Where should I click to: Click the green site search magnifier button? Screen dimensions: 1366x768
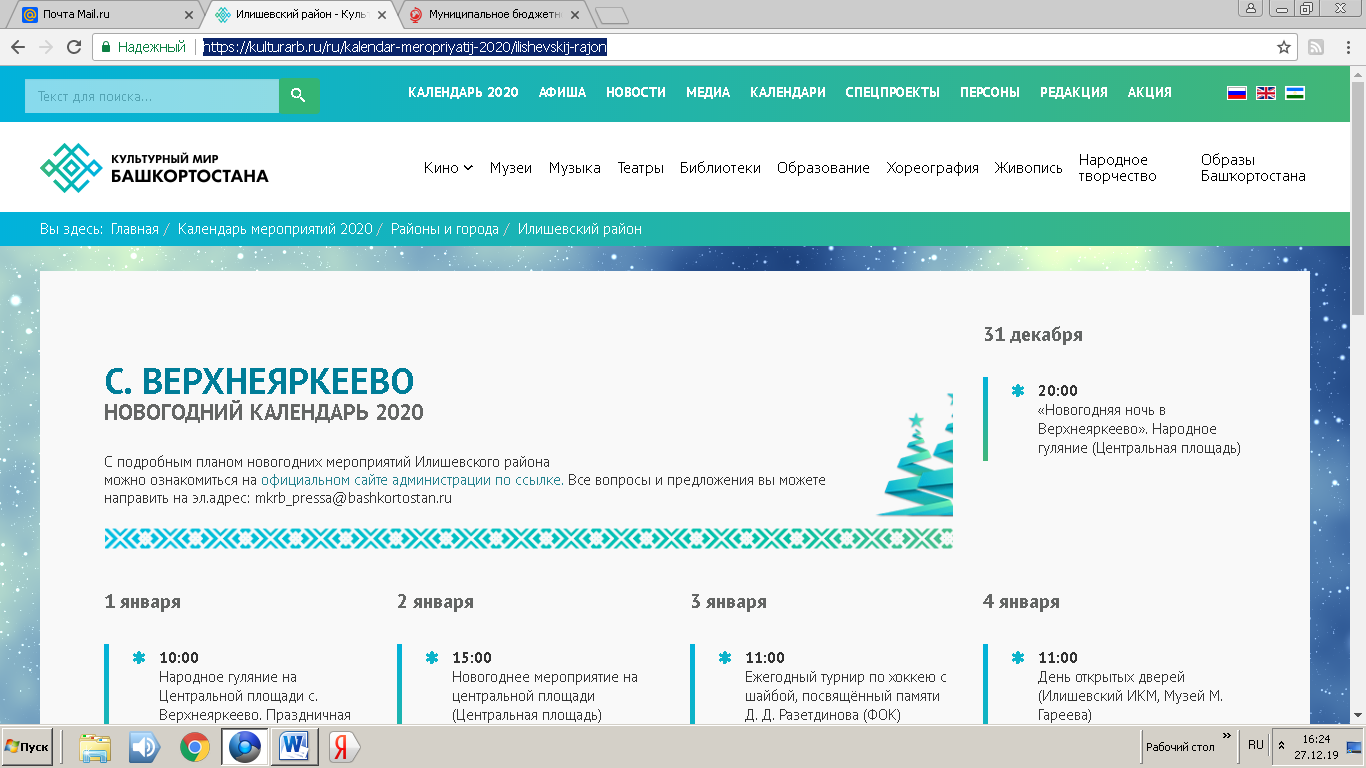(298, 96)
